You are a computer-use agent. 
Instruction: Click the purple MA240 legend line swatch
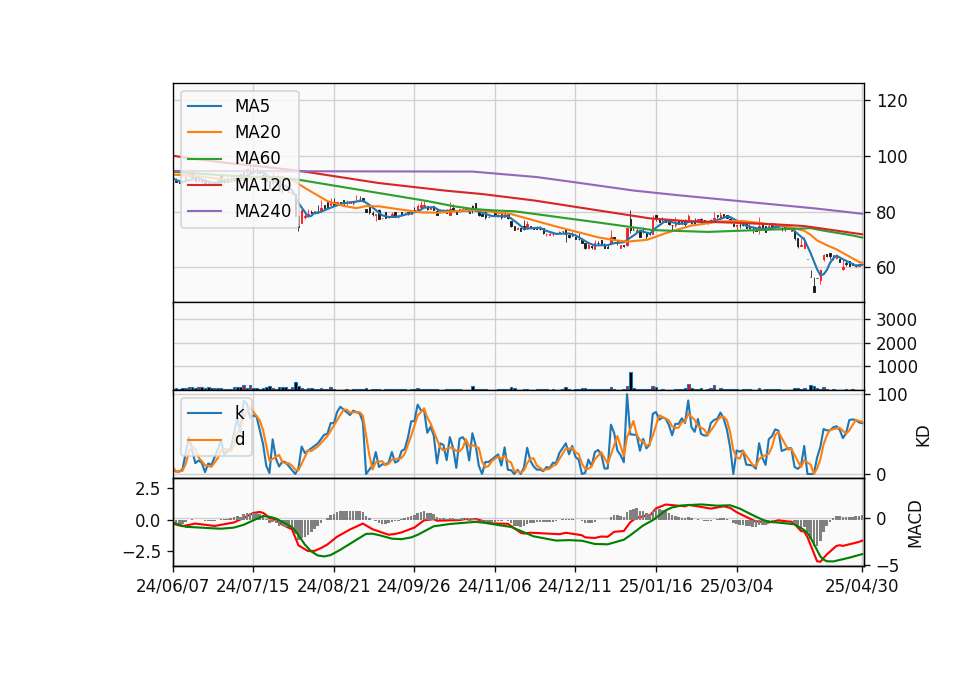[204, 211]
